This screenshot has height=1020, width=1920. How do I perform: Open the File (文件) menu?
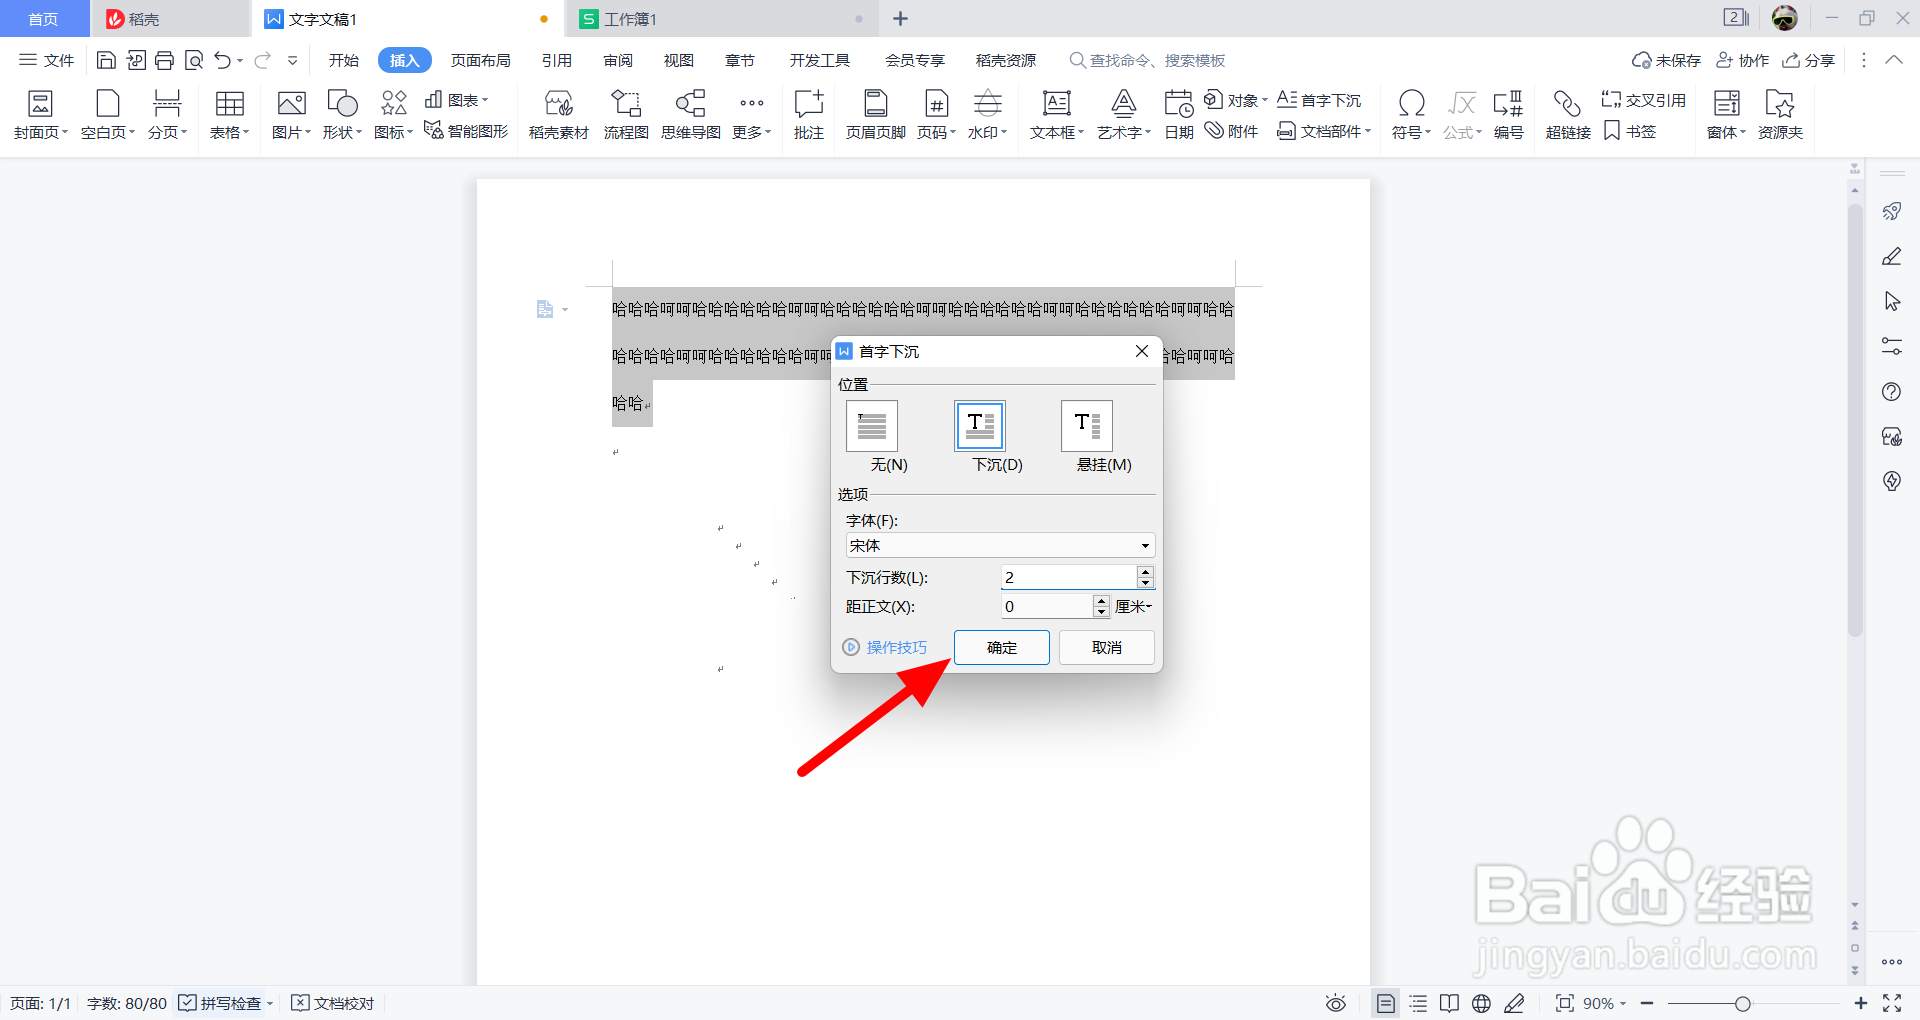click(x=47, y=60)
